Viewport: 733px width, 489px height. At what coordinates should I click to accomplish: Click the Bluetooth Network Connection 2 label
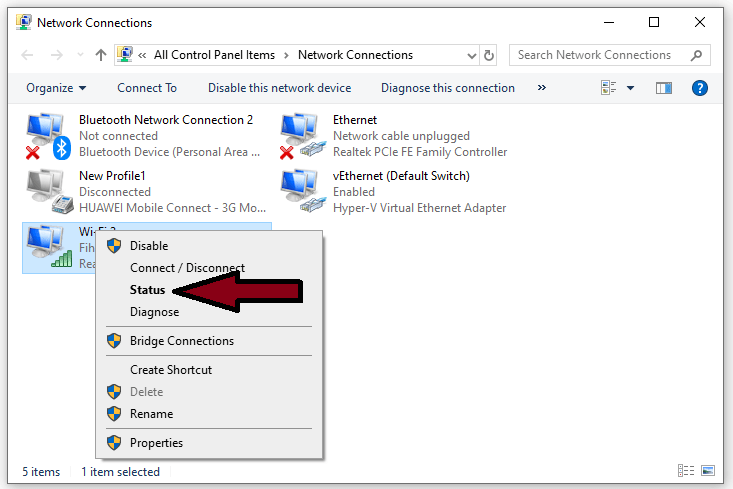tap(166, 120)
